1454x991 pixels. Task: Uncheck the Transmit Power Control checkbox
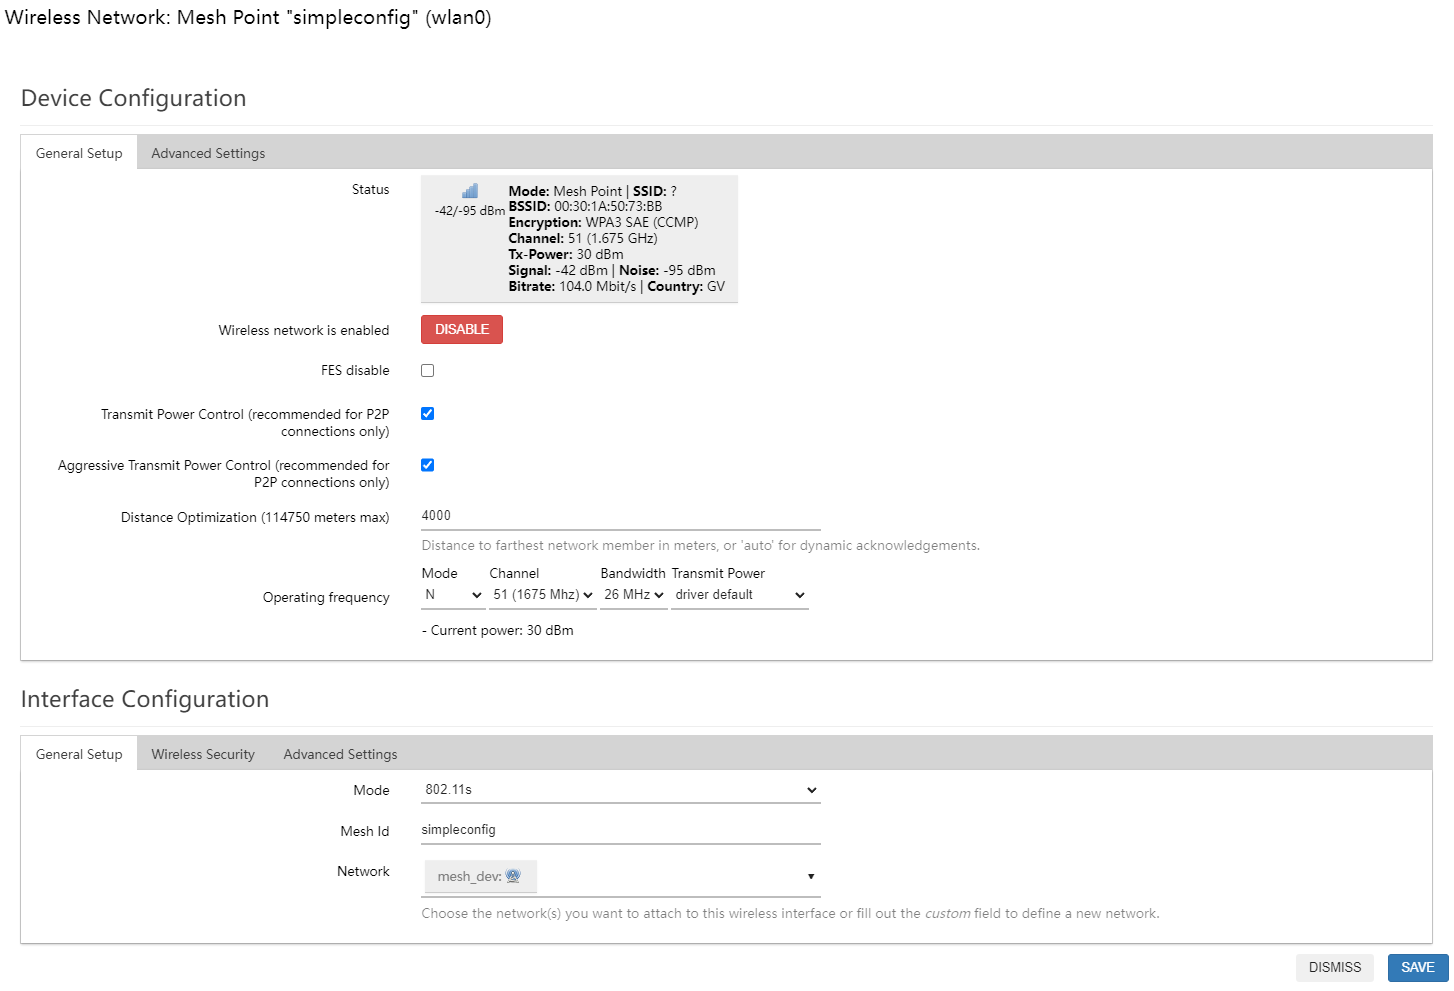pos(428,414)
